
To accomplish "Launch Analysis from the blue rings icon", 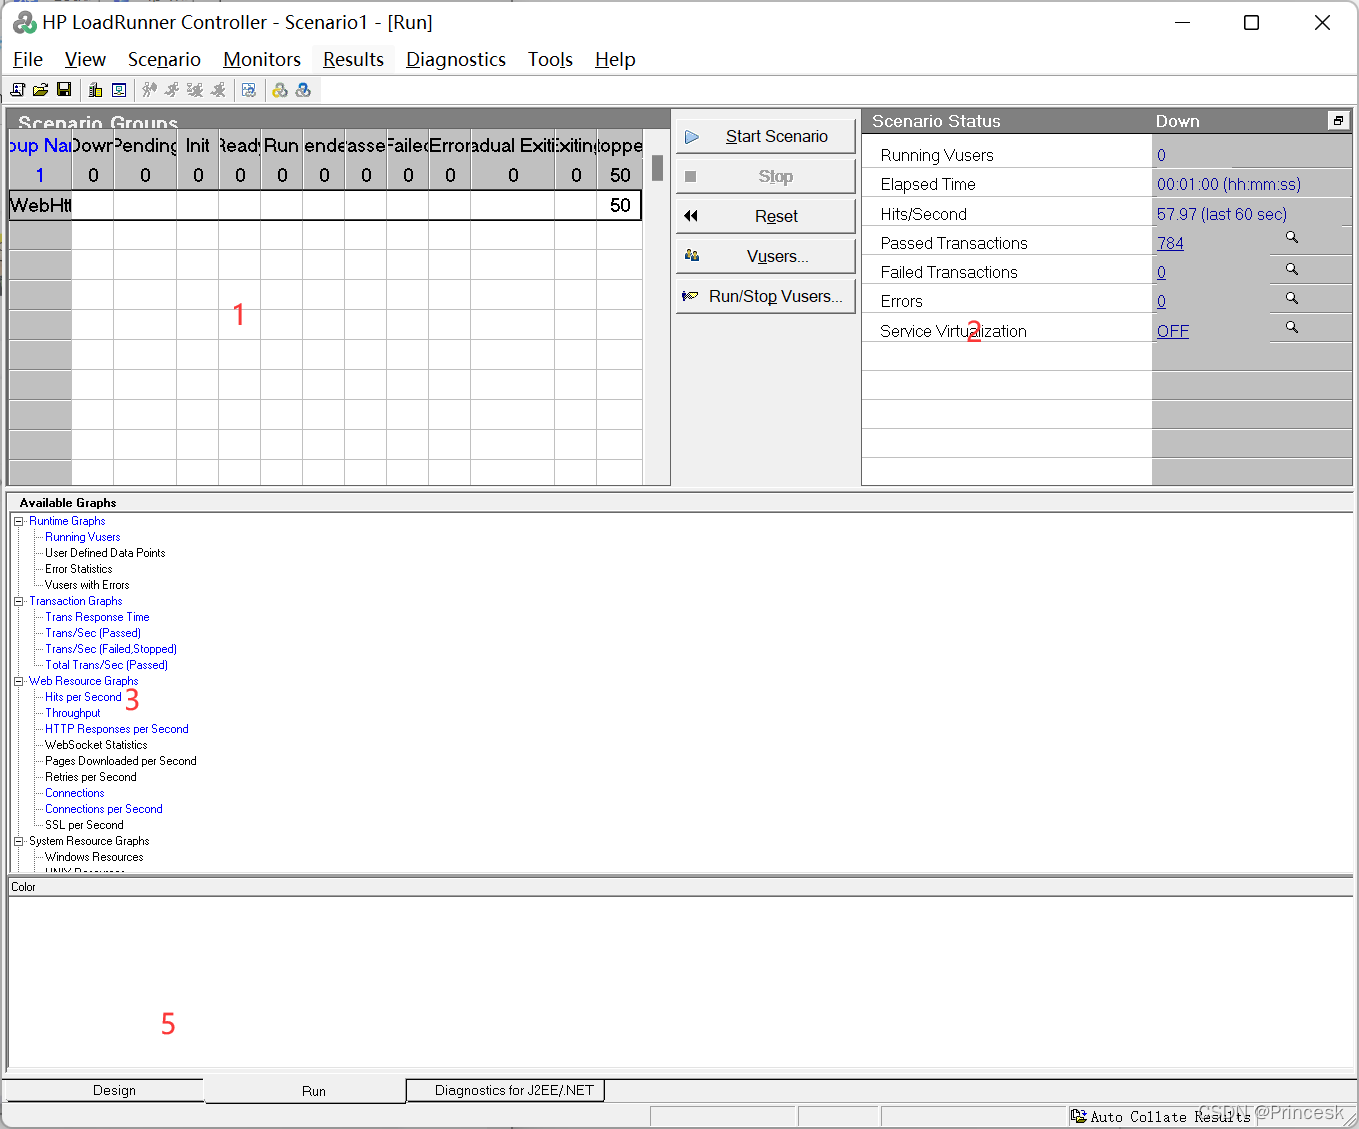I will pyautogui.click(x=303, y=90).
